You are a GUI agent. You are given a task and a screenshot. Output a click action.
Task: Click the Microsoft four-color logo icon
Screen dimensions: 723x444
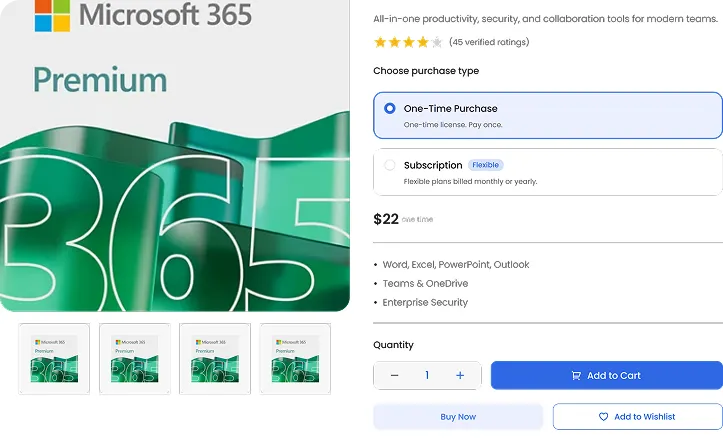coord(52,14)
